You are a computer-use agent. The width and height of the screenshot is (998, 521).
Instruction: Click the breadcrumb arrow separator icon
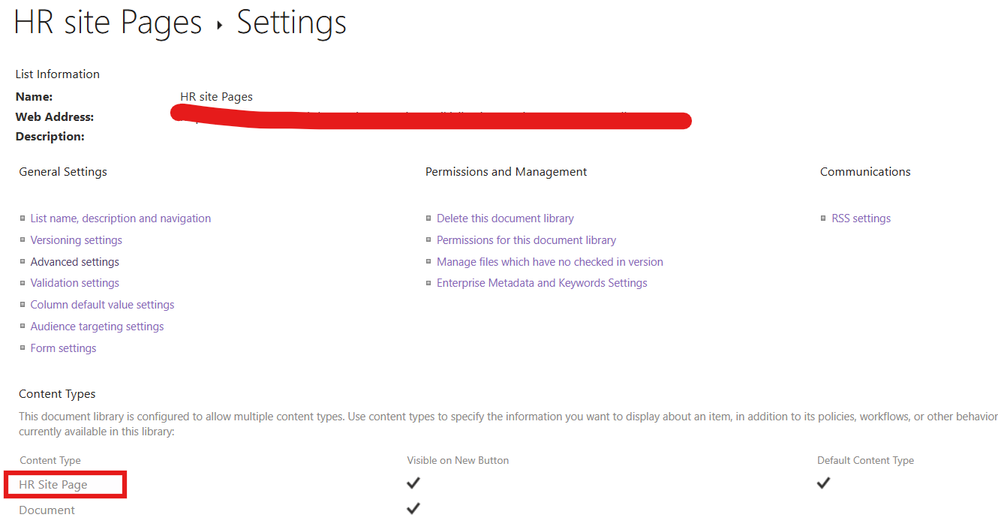tap(220, 25)
